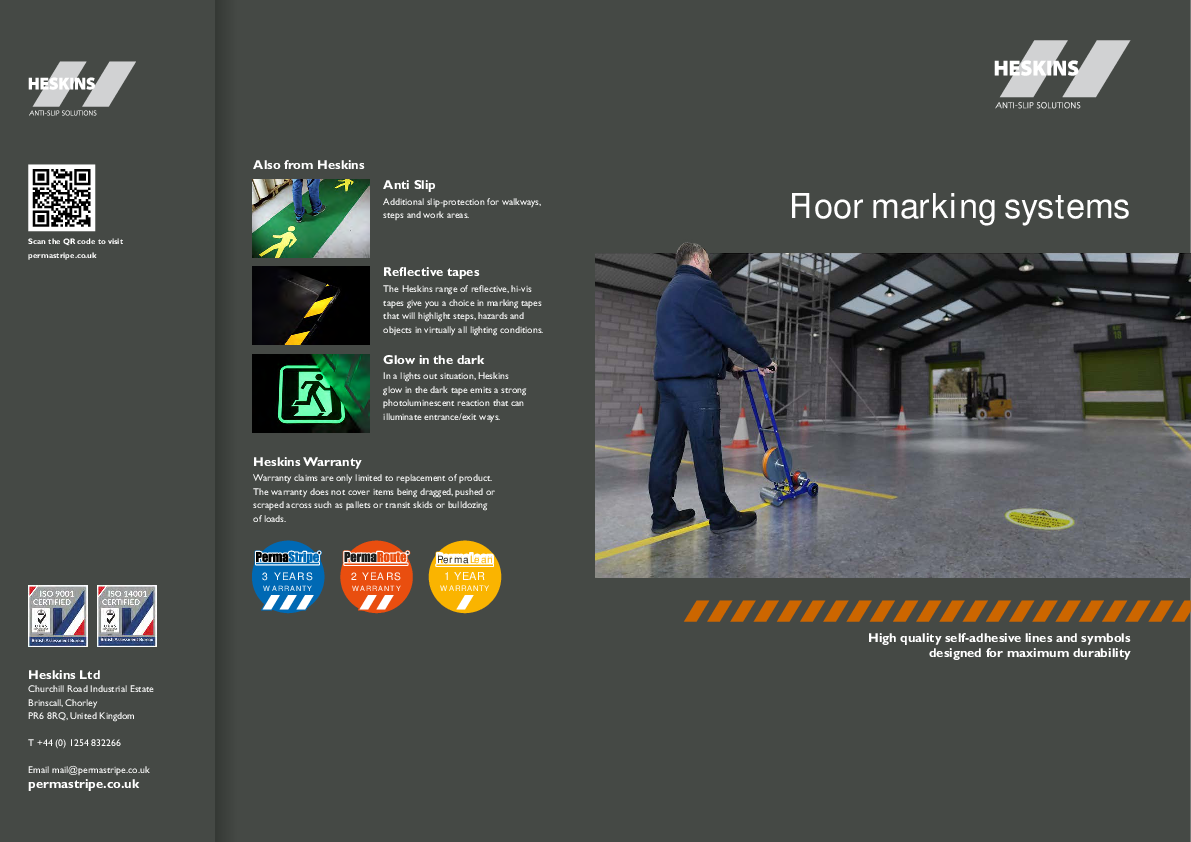
Task: Click the permastripe.co.uk website link at bottom
Action: pos(84,784)
